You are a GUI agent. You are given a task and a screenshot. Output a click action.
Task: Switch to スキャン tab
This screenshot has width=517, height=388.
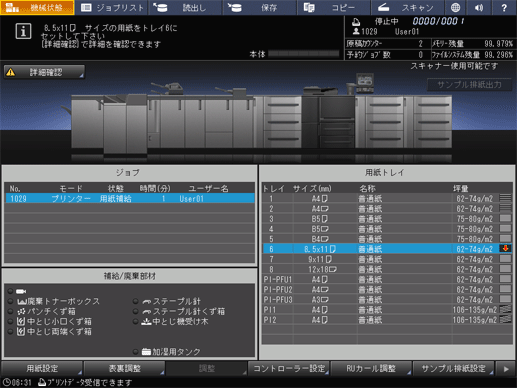point(407,7)
